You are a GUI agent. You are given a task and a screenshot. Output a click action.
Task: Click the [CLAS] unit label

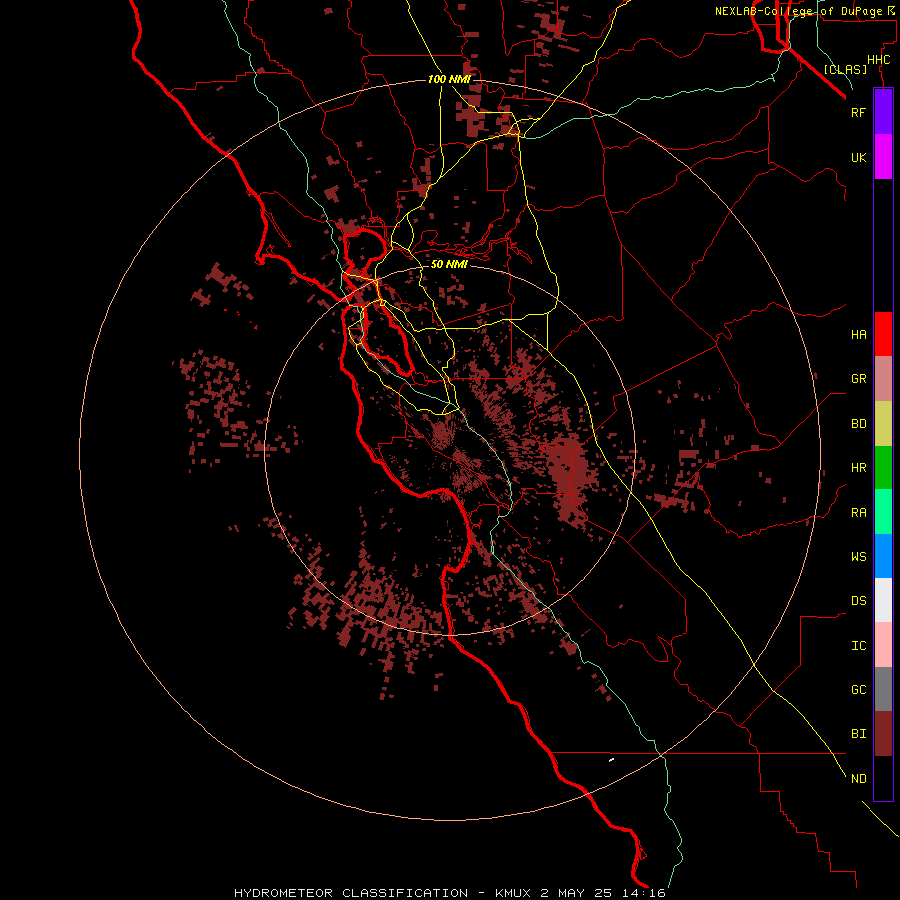(x=845, y=69)
